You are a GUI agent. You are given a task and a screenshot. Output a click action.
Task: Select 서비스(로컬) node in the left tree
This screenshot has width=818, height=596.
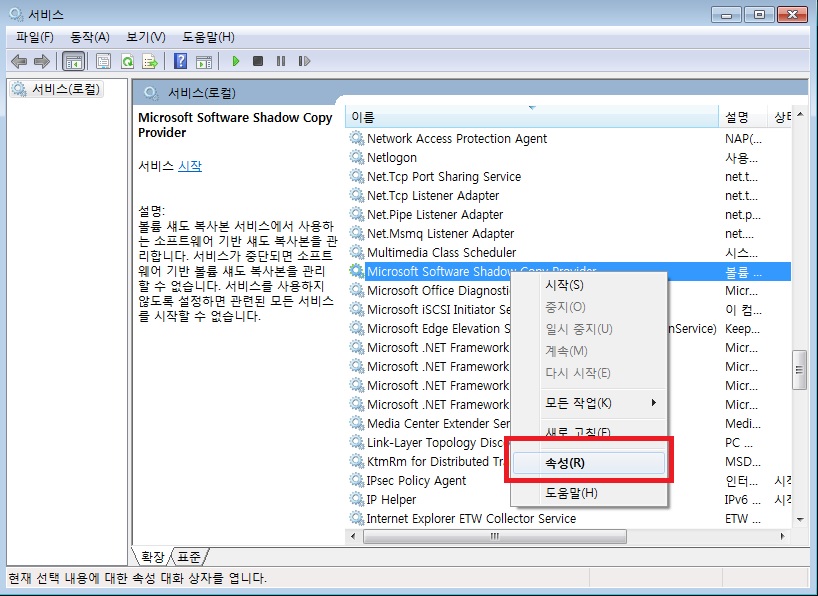point(56,89)
